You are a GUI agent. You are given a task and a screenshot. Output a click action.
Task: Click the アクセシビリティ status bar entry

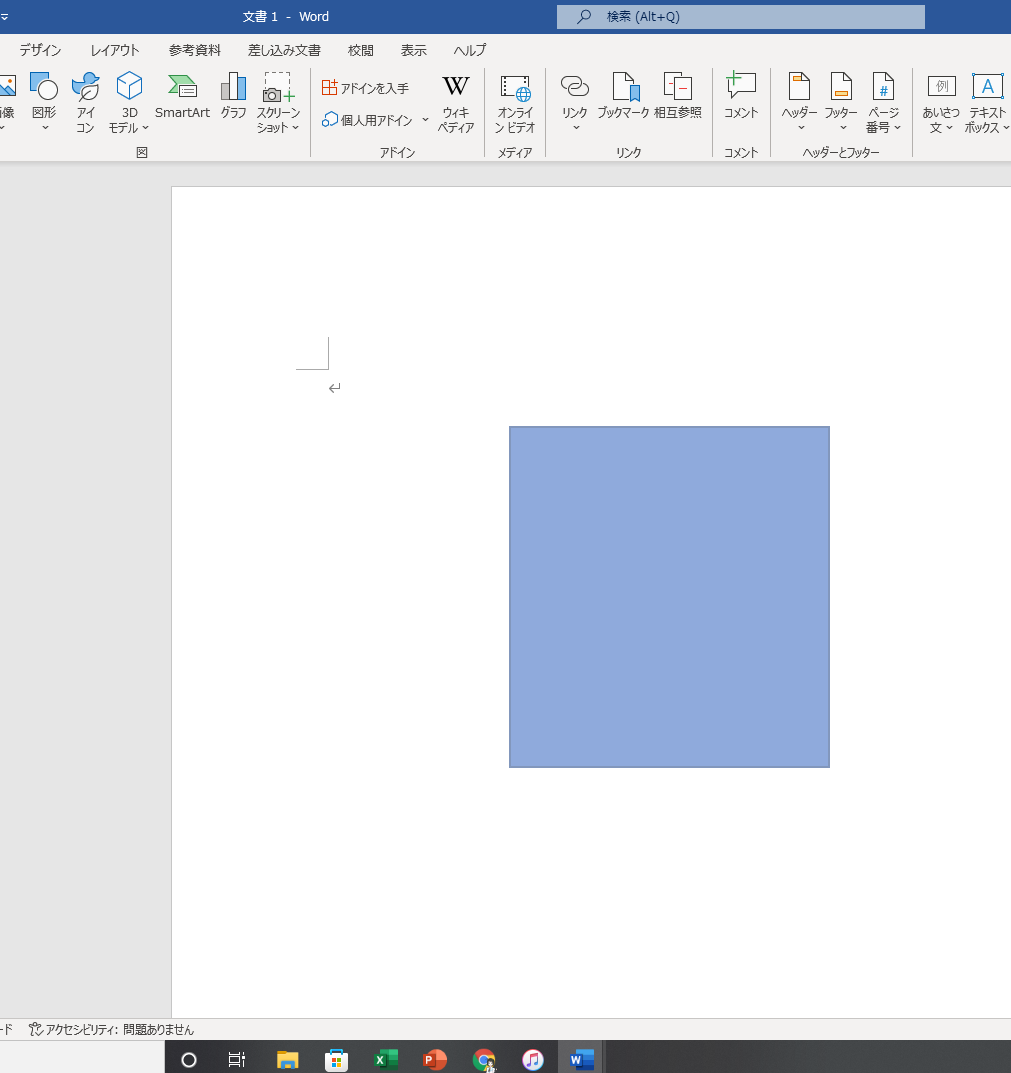point(112,1029)
